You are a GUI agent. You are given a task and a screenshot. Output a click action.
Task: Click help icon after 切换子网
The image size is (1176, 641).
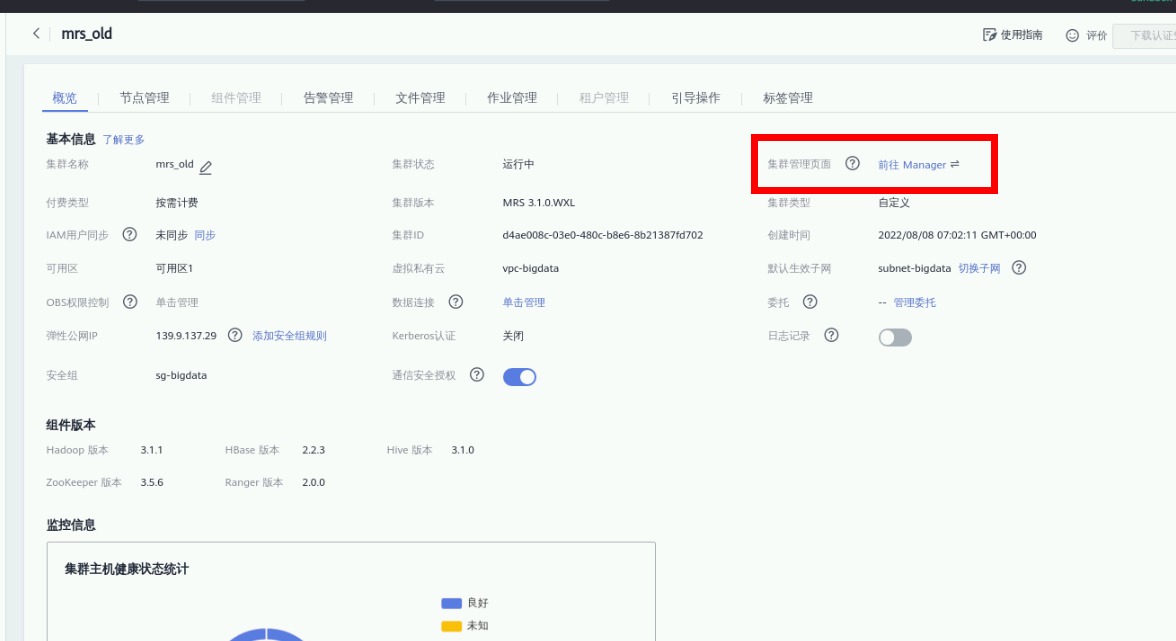coord(1018,268)
